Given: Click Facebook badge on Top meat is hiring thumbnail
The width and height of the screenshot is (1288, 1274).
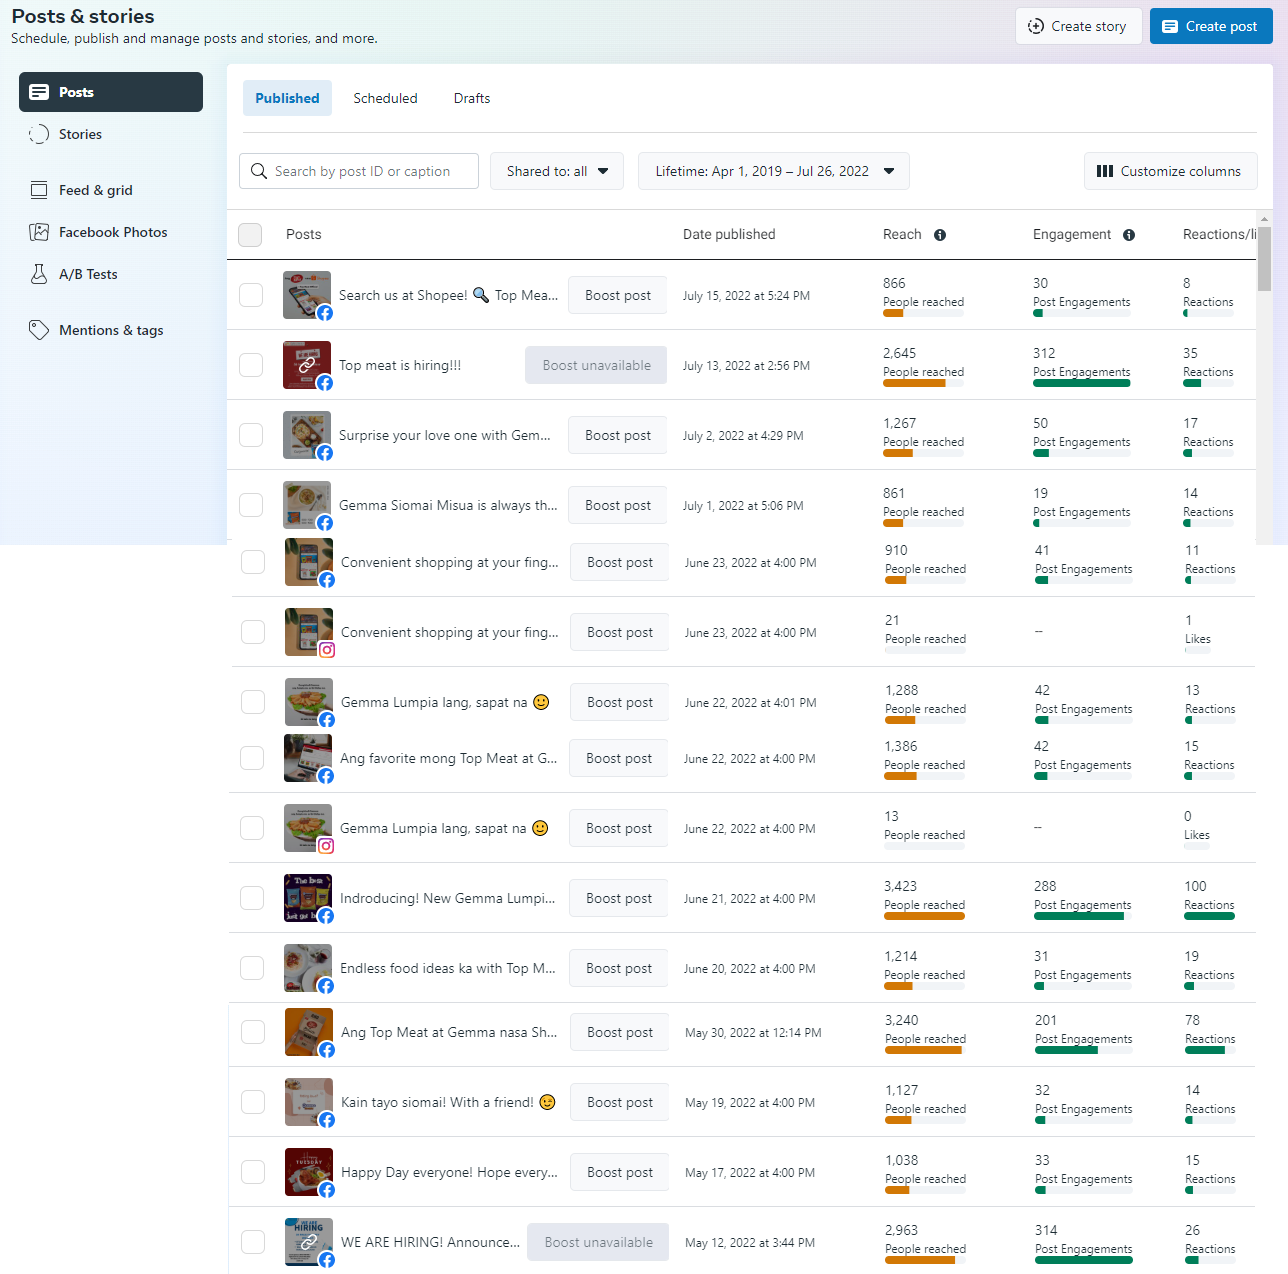Looking at the screenshot, I should [325, 383].
